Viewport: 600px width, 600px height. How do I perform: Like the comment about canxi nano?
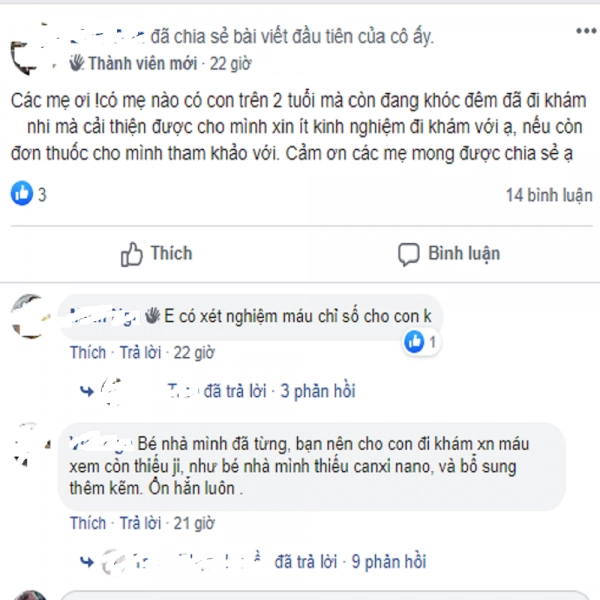click(x=88, y=523)
